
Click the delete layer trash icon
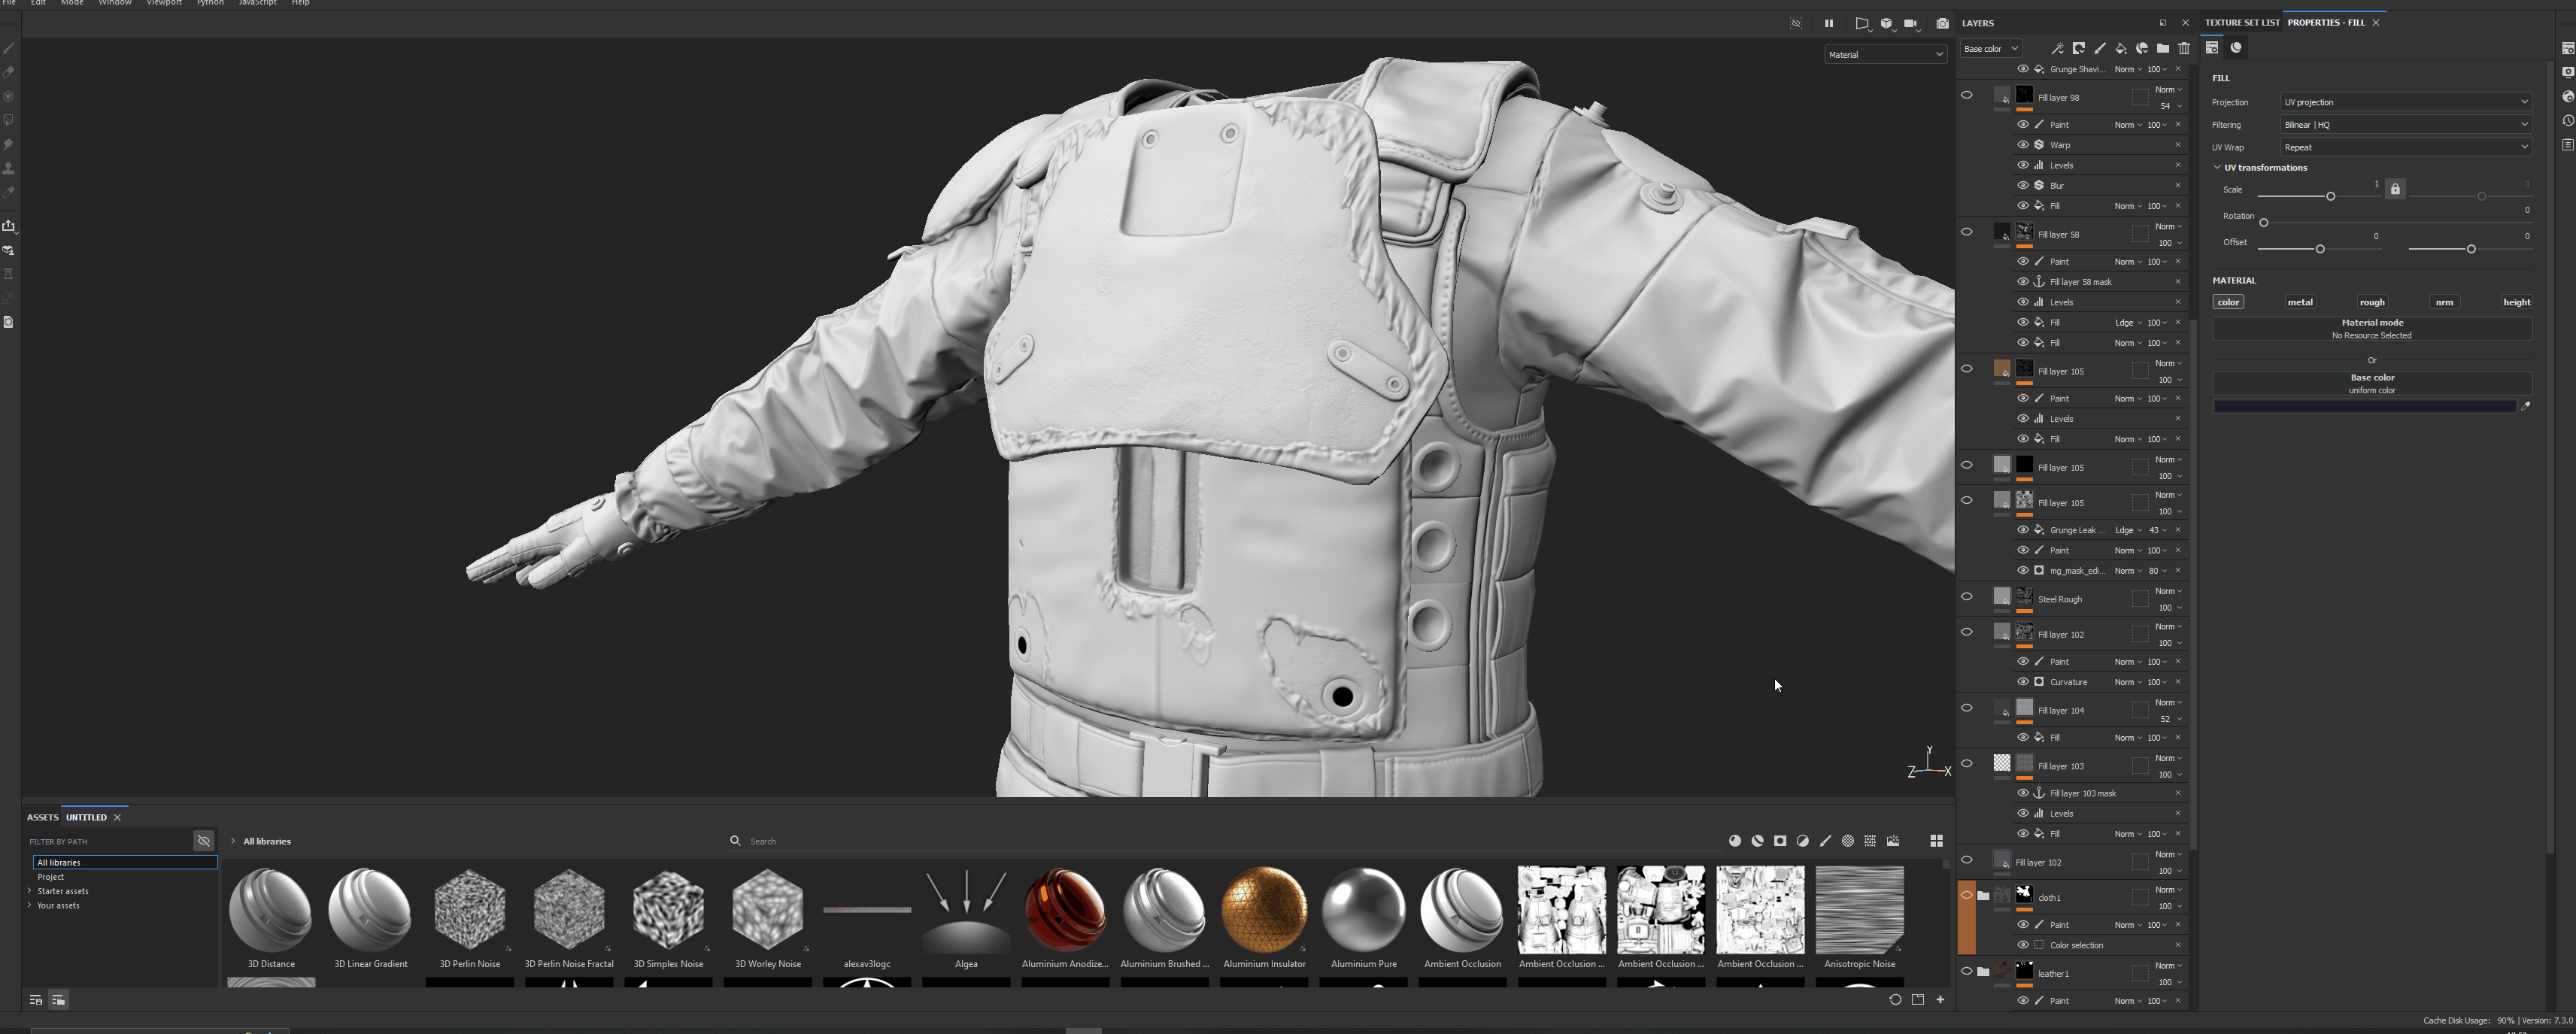tap(2184, 48)
